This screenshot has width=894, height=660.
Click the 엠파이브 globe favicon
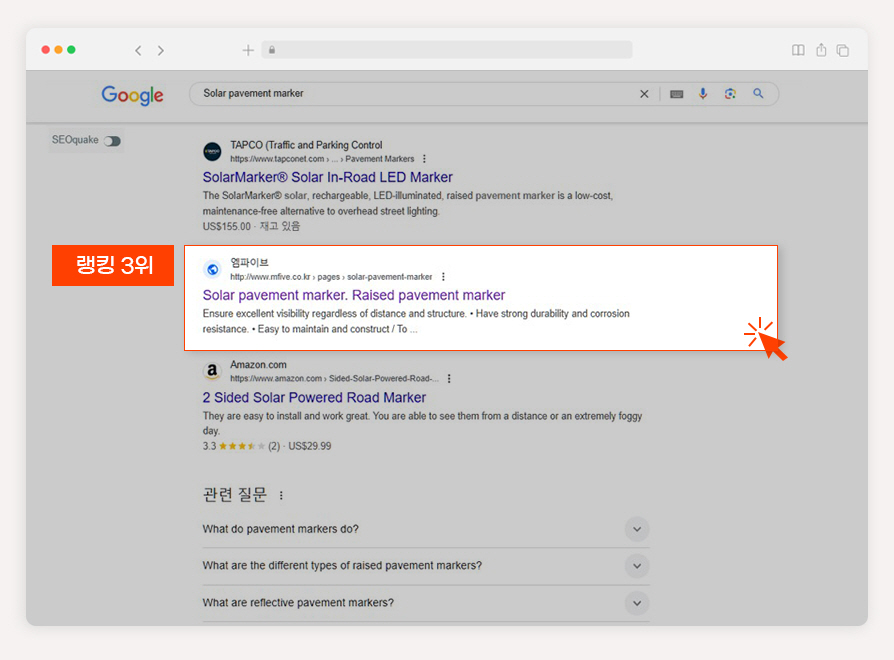pos(212,270)
